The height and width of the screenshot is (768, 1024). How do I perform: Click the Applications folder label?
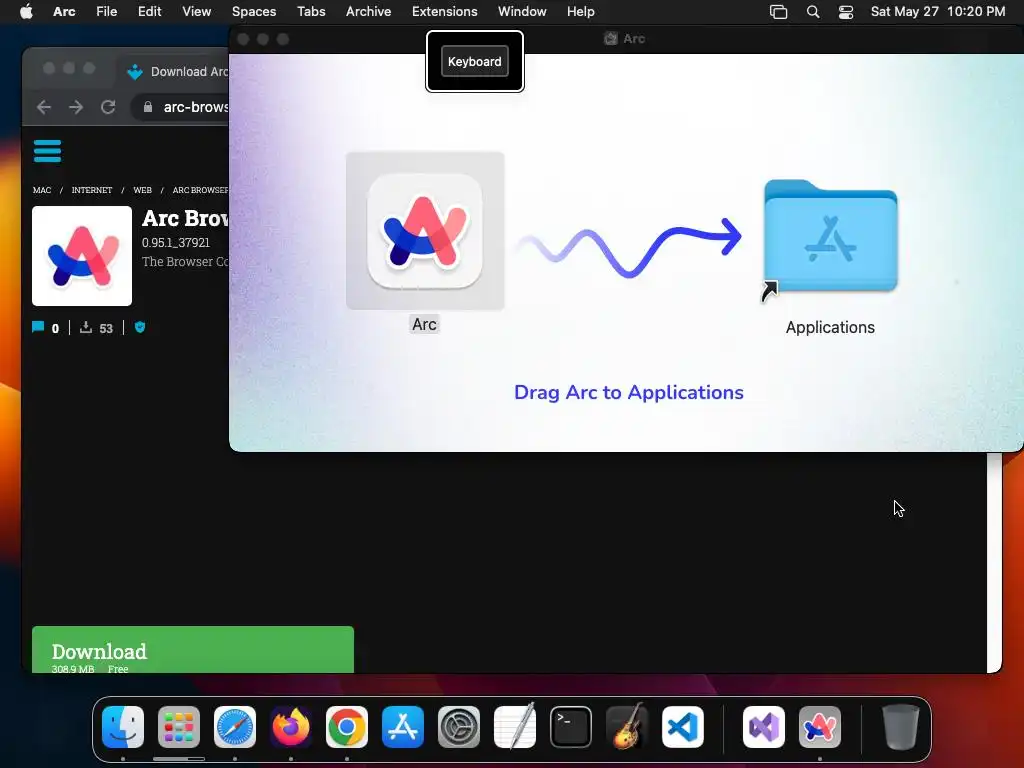click(830, 327)
